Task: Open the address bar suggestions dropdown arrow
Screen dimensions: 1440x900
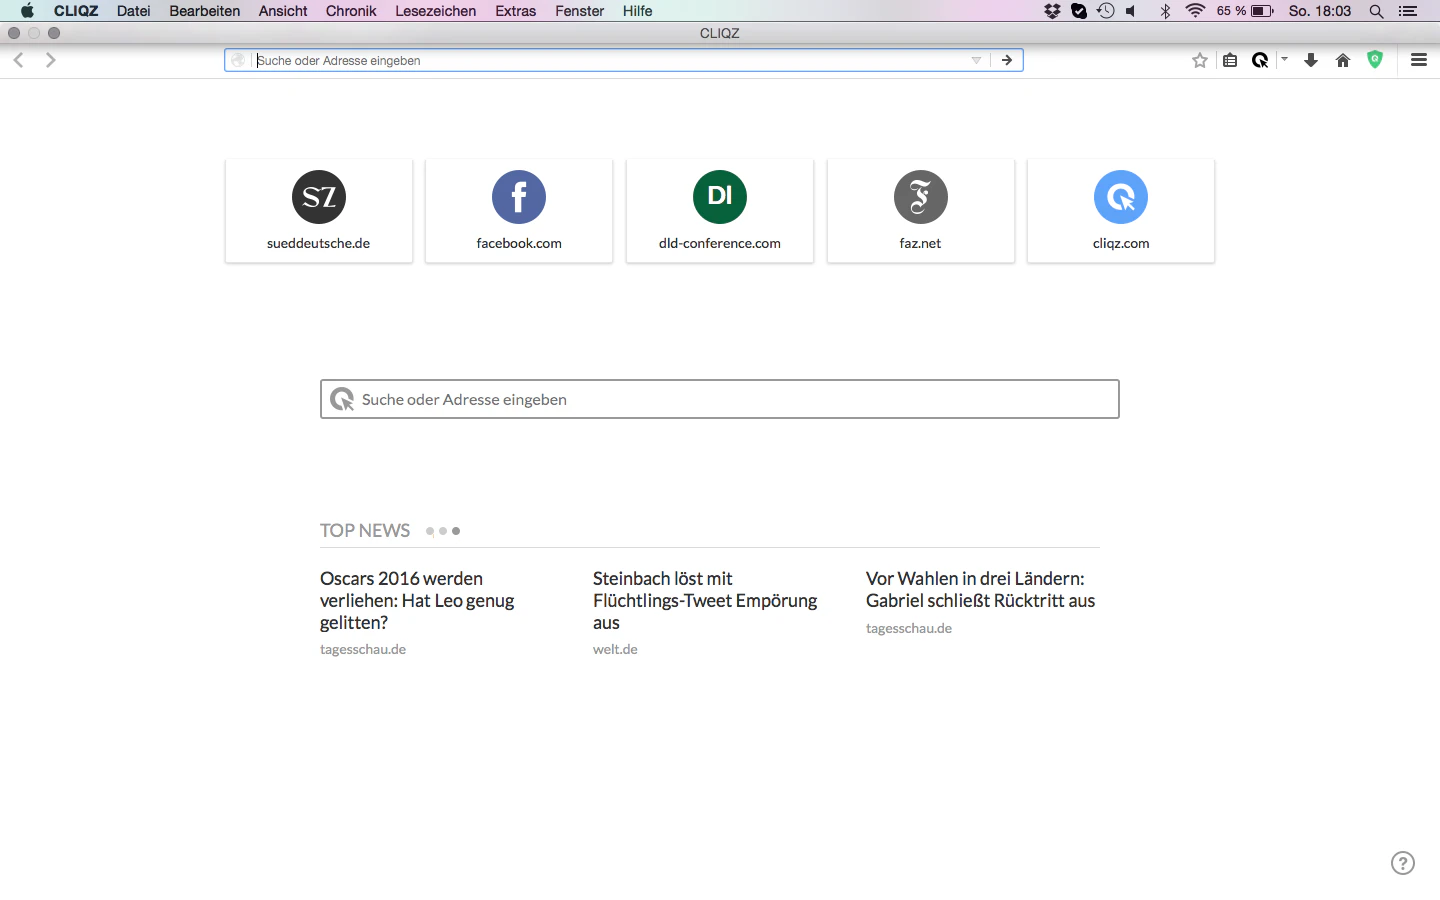Action: (x=976, y=59)
